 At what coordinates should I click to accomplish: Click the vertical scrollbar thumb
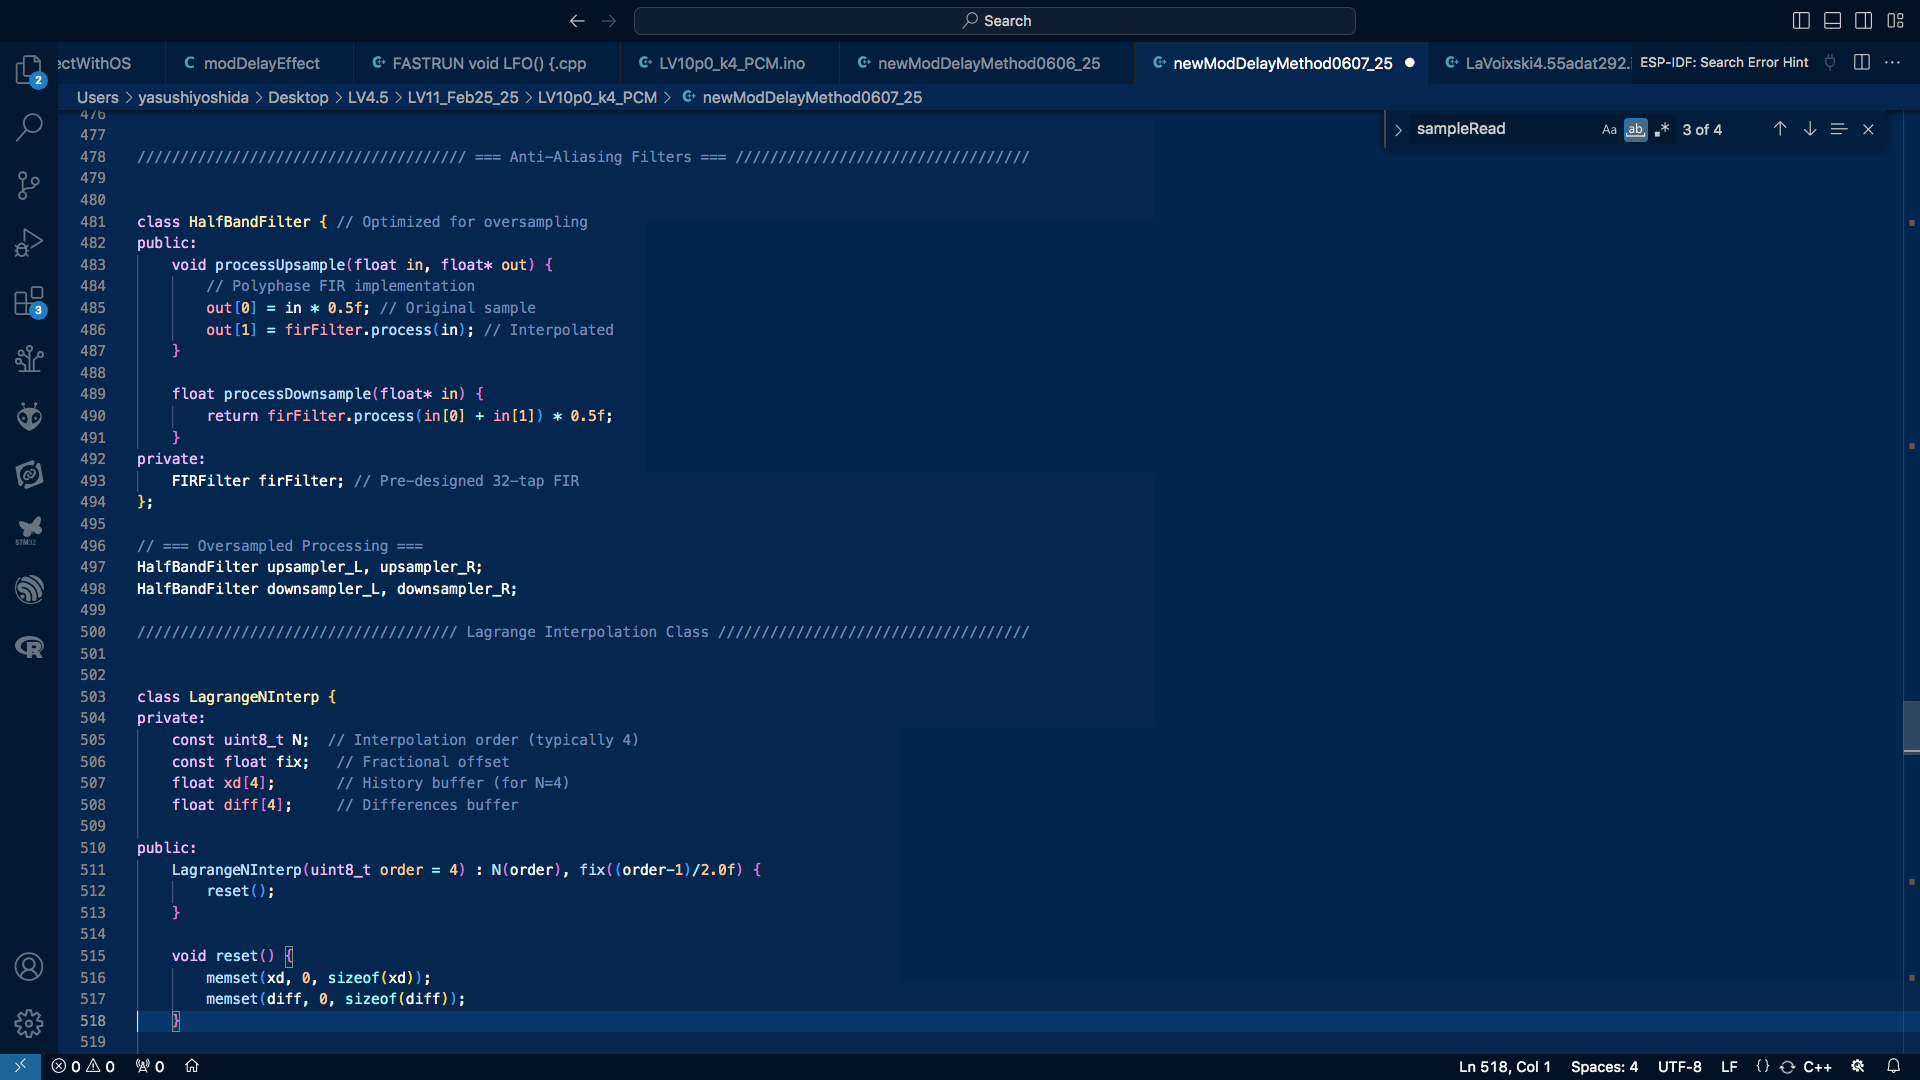[x=1911, y=727]
